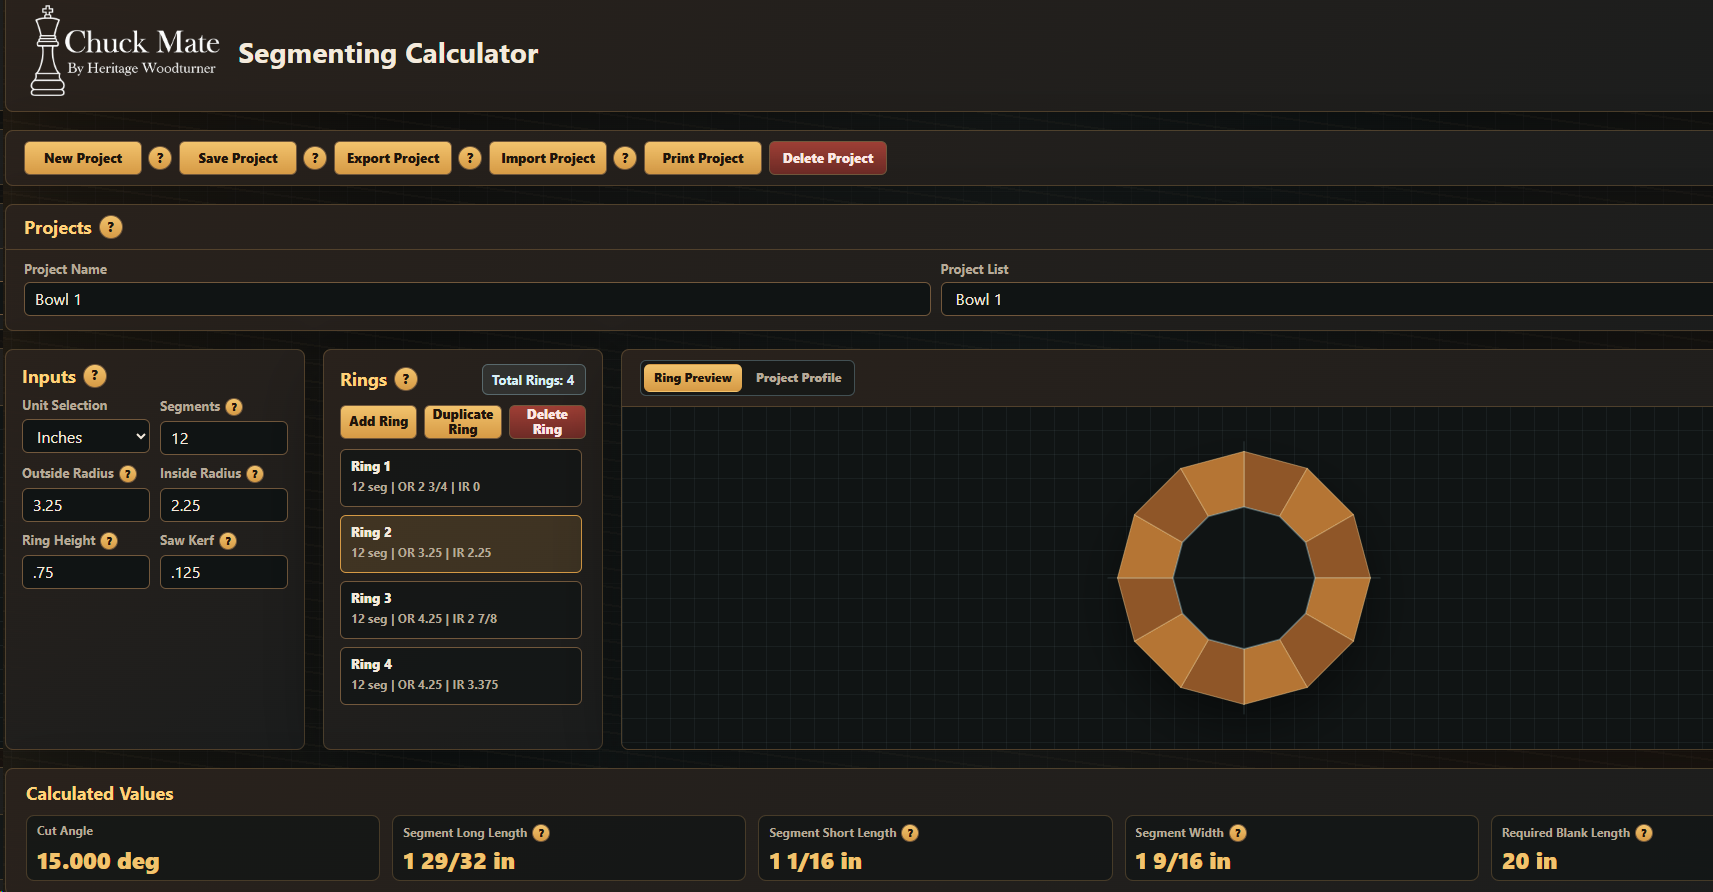Click the 1 9/16 in value
The width and height of the screenshot is (1713, 892).
coord(1183,861)
